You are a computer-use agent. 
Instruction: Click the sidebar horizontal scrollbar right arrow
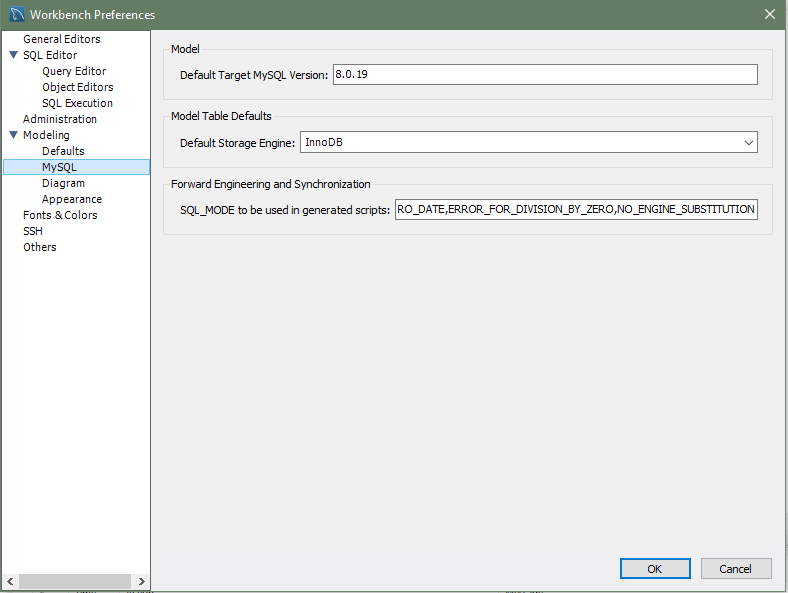click(142, 581)
